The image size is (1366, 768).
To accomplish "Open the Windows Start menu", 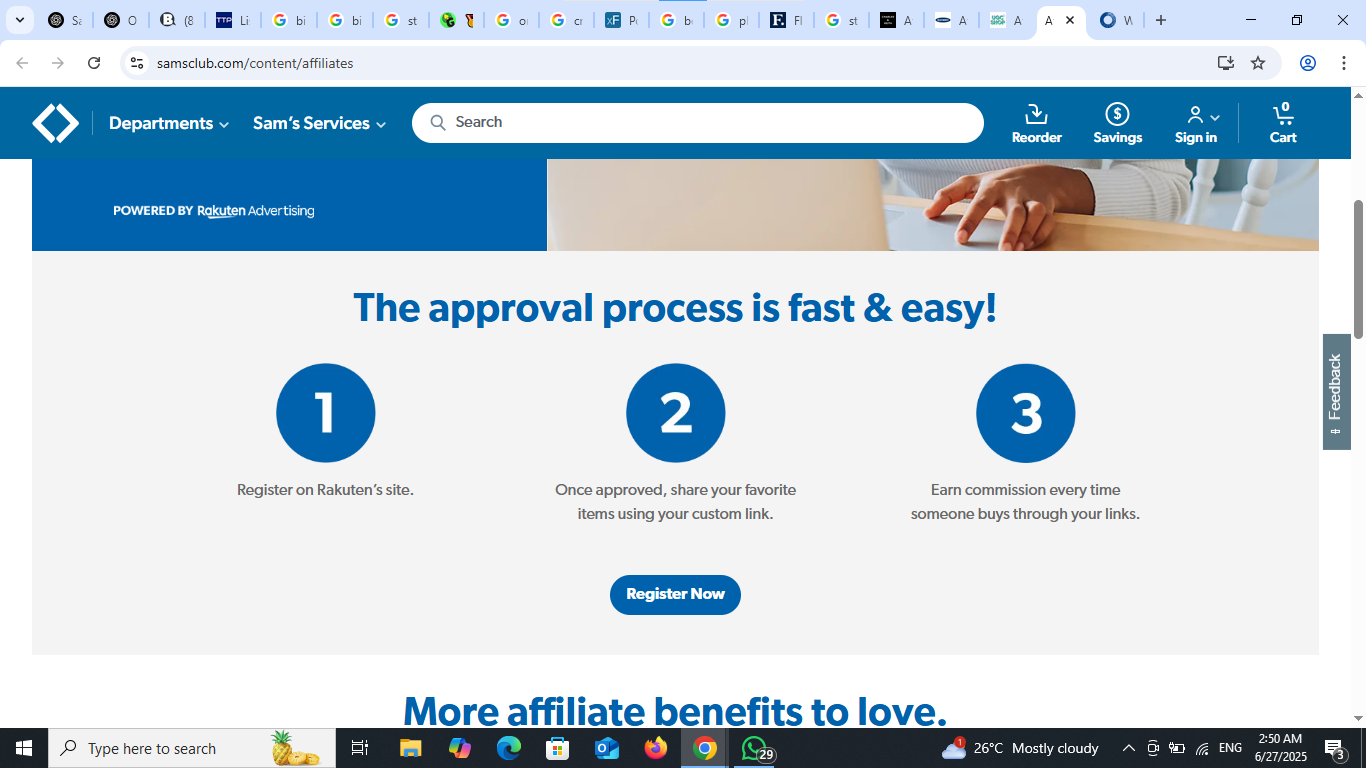I will (24, 748).
